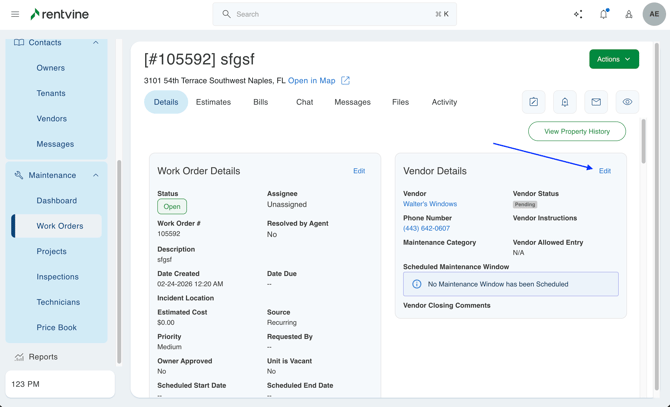
Task: Collapse the Maintenance sidebar section
Action: pos(96,175)
